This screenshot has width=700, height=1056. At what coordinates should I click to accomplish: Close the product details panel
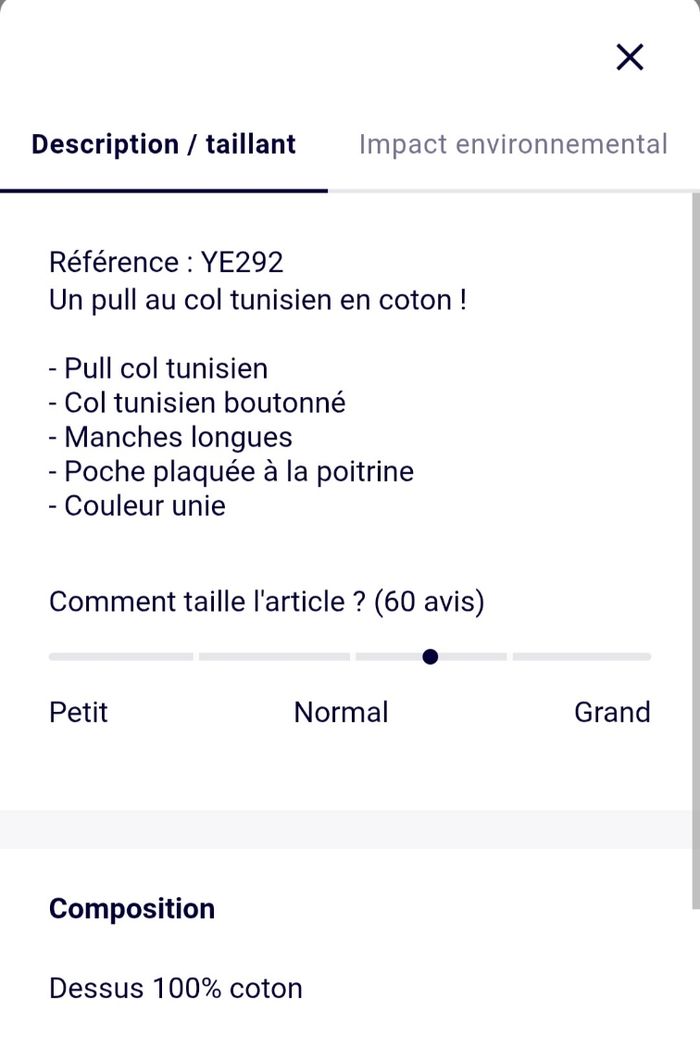click(x=630, y=58)
